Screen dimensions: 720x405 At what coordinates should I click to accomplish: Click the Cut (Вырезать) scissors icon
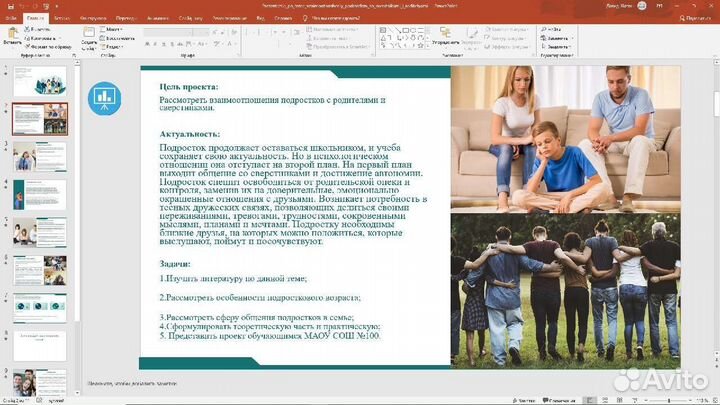click(x=37, y=29)
